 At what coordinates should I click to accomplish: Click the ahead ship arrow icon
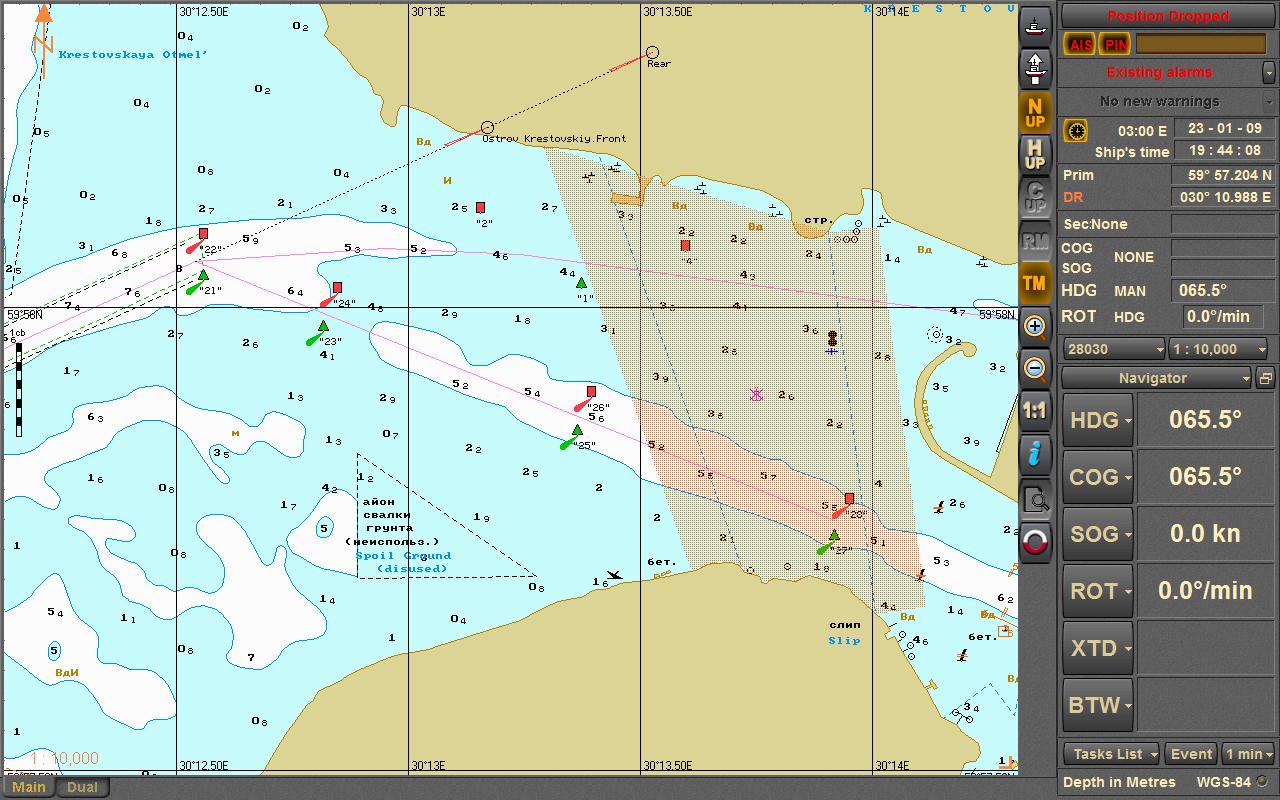(x=1036, y=68)
